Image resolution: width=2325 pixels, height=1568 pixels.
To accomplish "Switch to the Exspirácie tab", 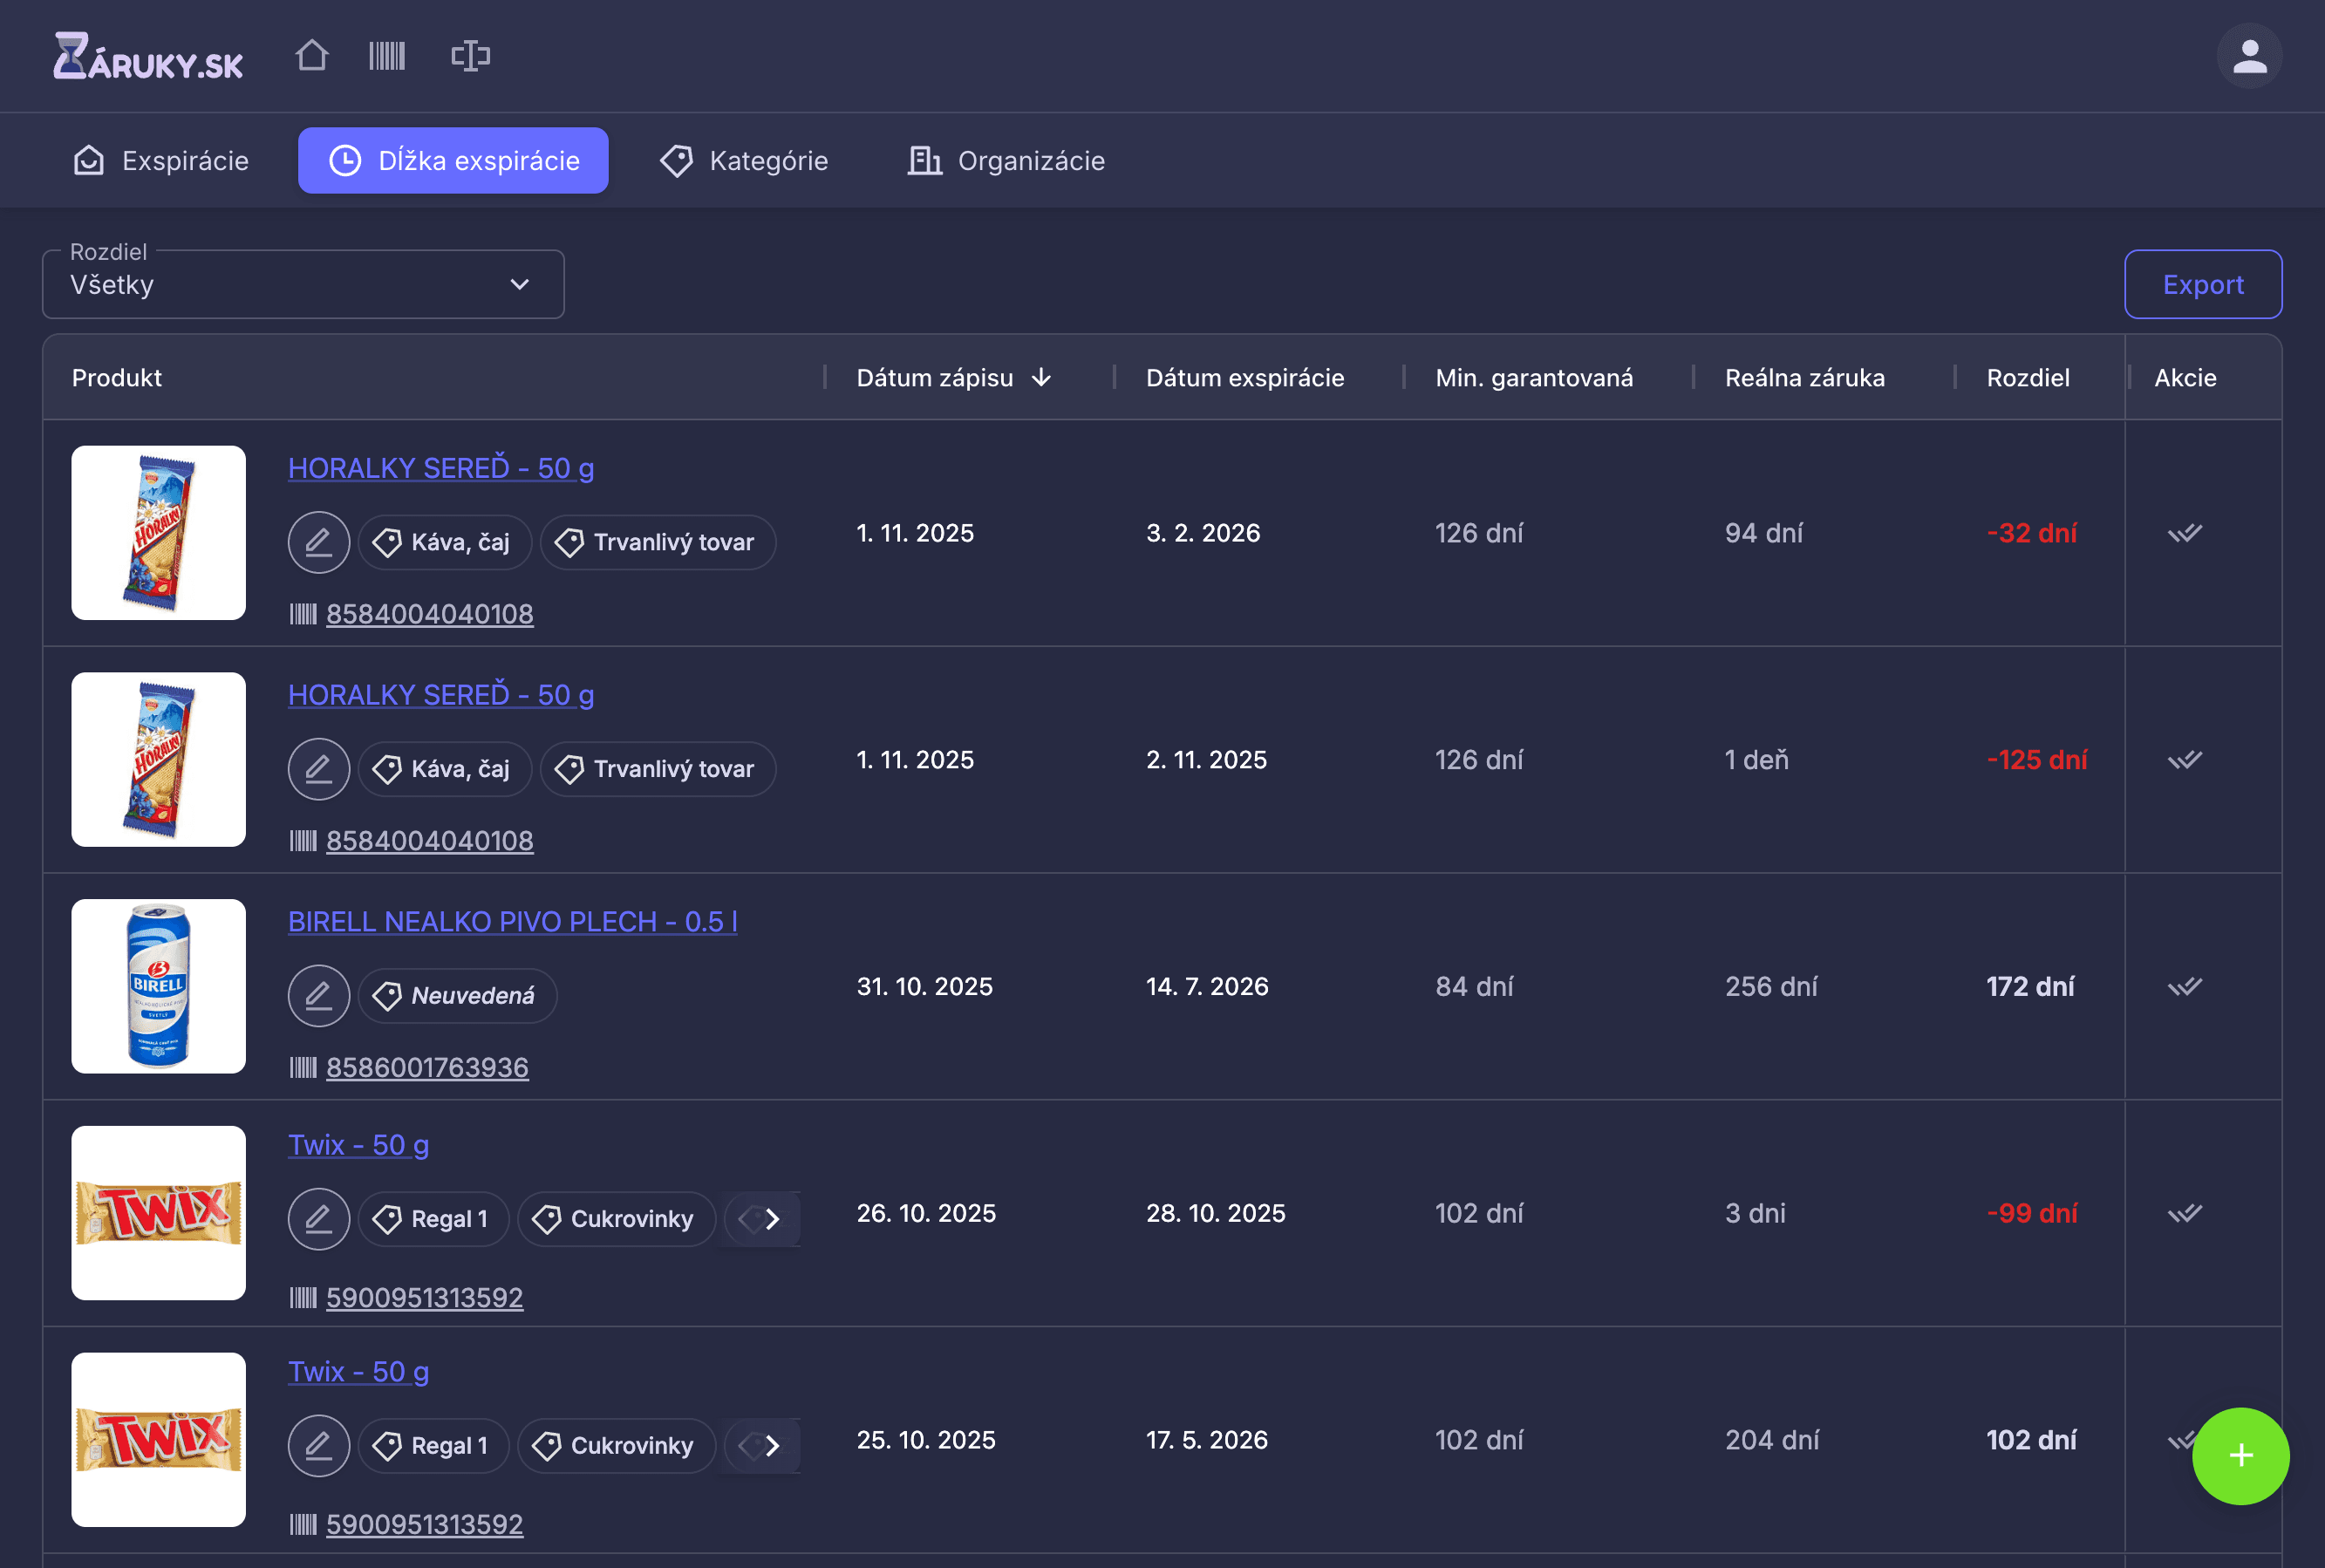I will tap(161, 160).
